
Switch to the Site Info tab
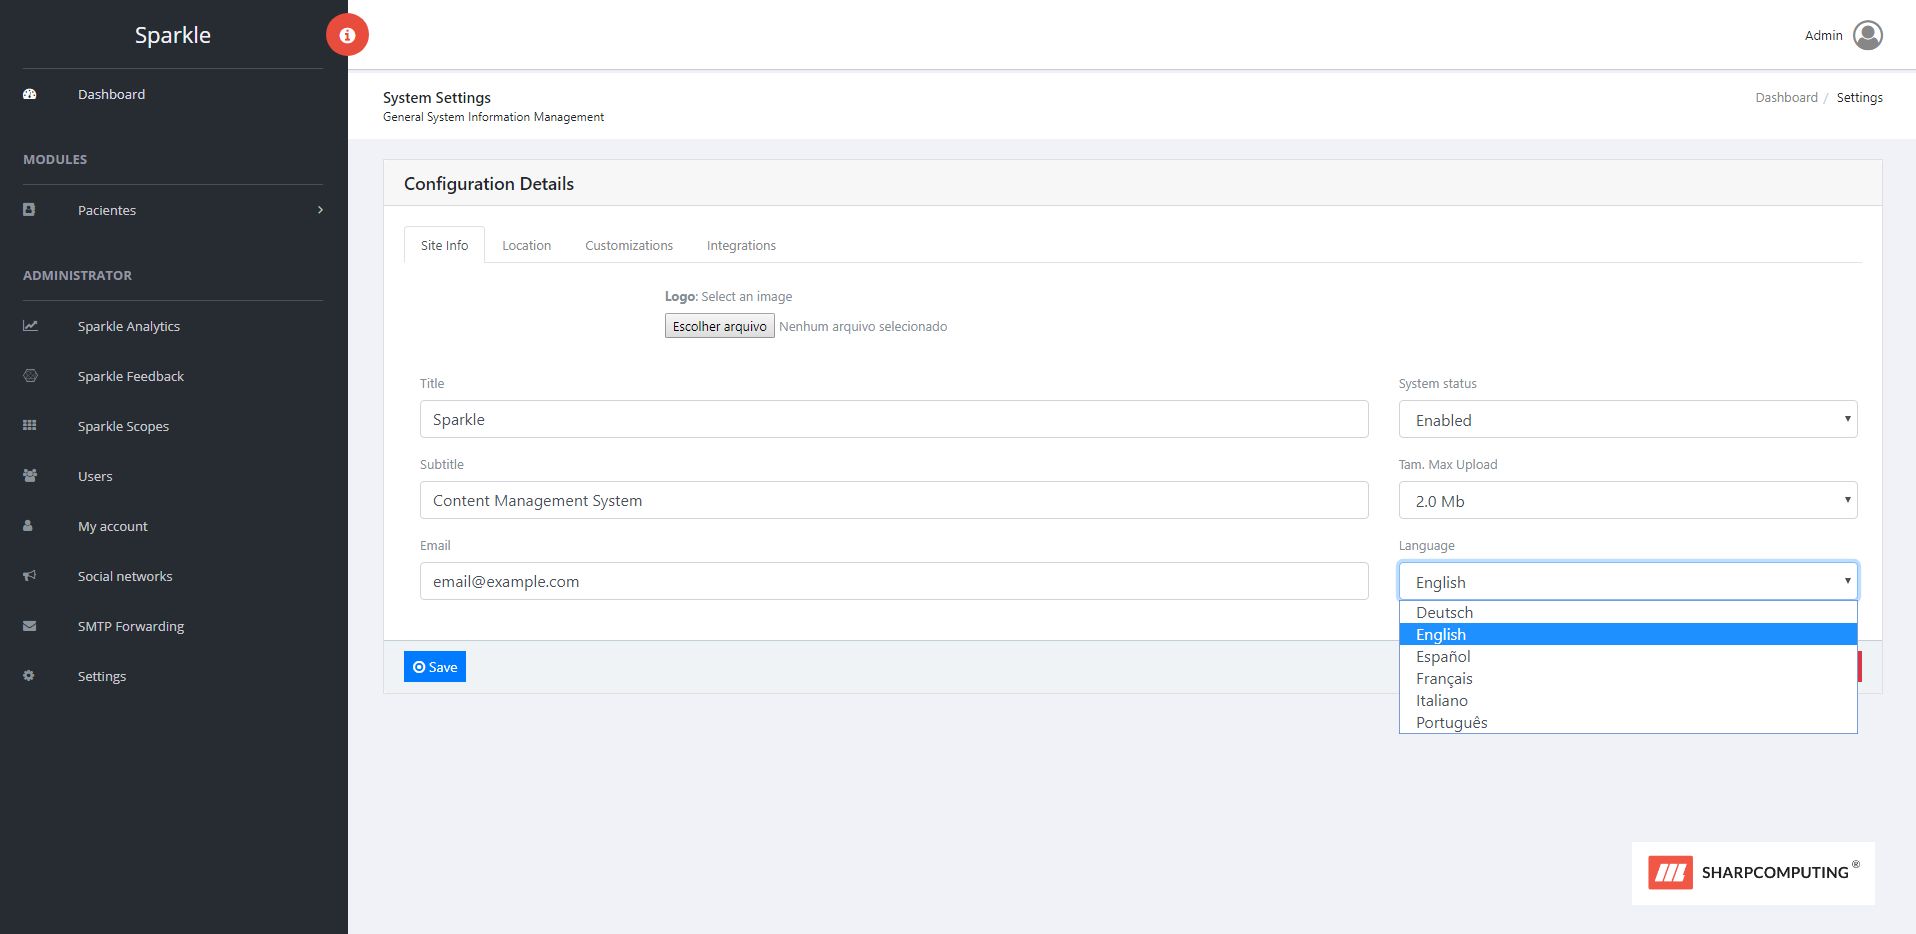point(444,245)
